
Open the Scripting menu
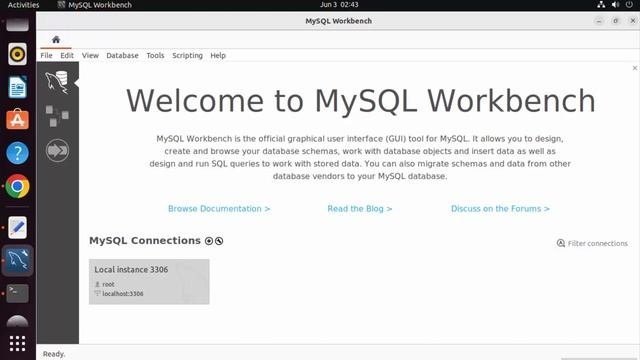click(x=187, y=55)
